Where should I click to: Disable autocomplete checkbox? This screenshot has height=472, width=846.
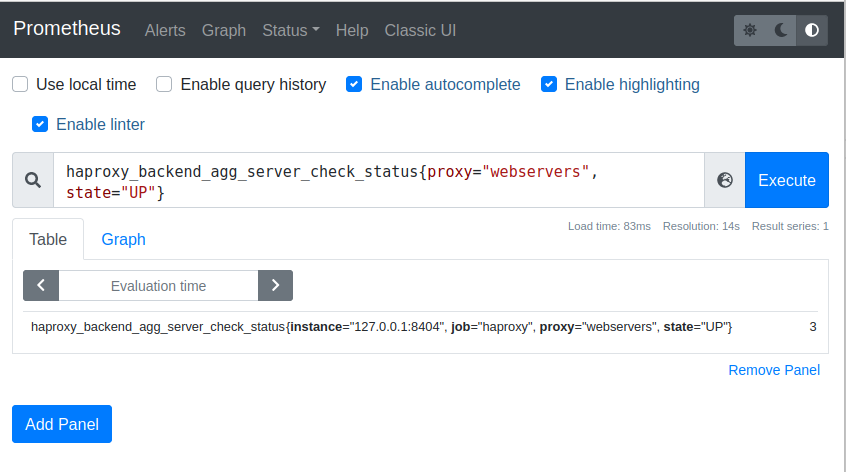click(354, 84)
